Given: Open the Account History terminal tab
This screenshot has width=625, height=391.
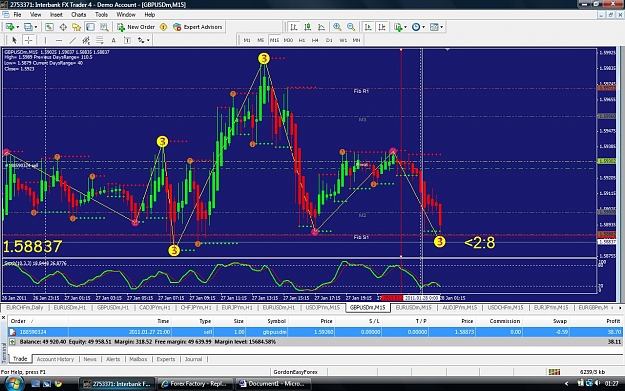Looking at the screenshot, I should pyautogui.click(x=55, y=359).
